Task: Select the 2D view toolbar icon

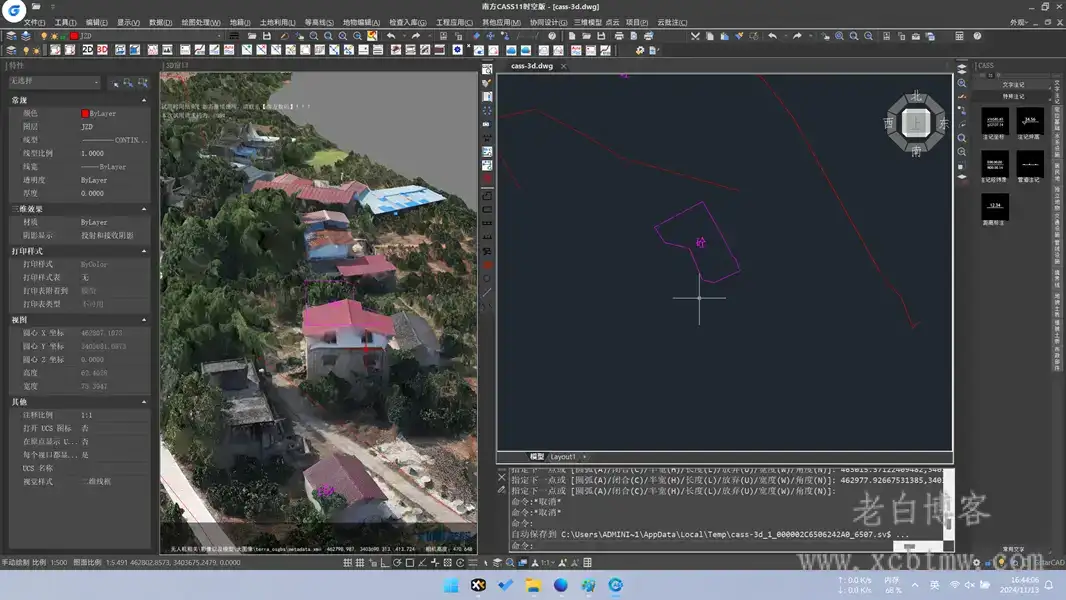Action: coord(87,49)
